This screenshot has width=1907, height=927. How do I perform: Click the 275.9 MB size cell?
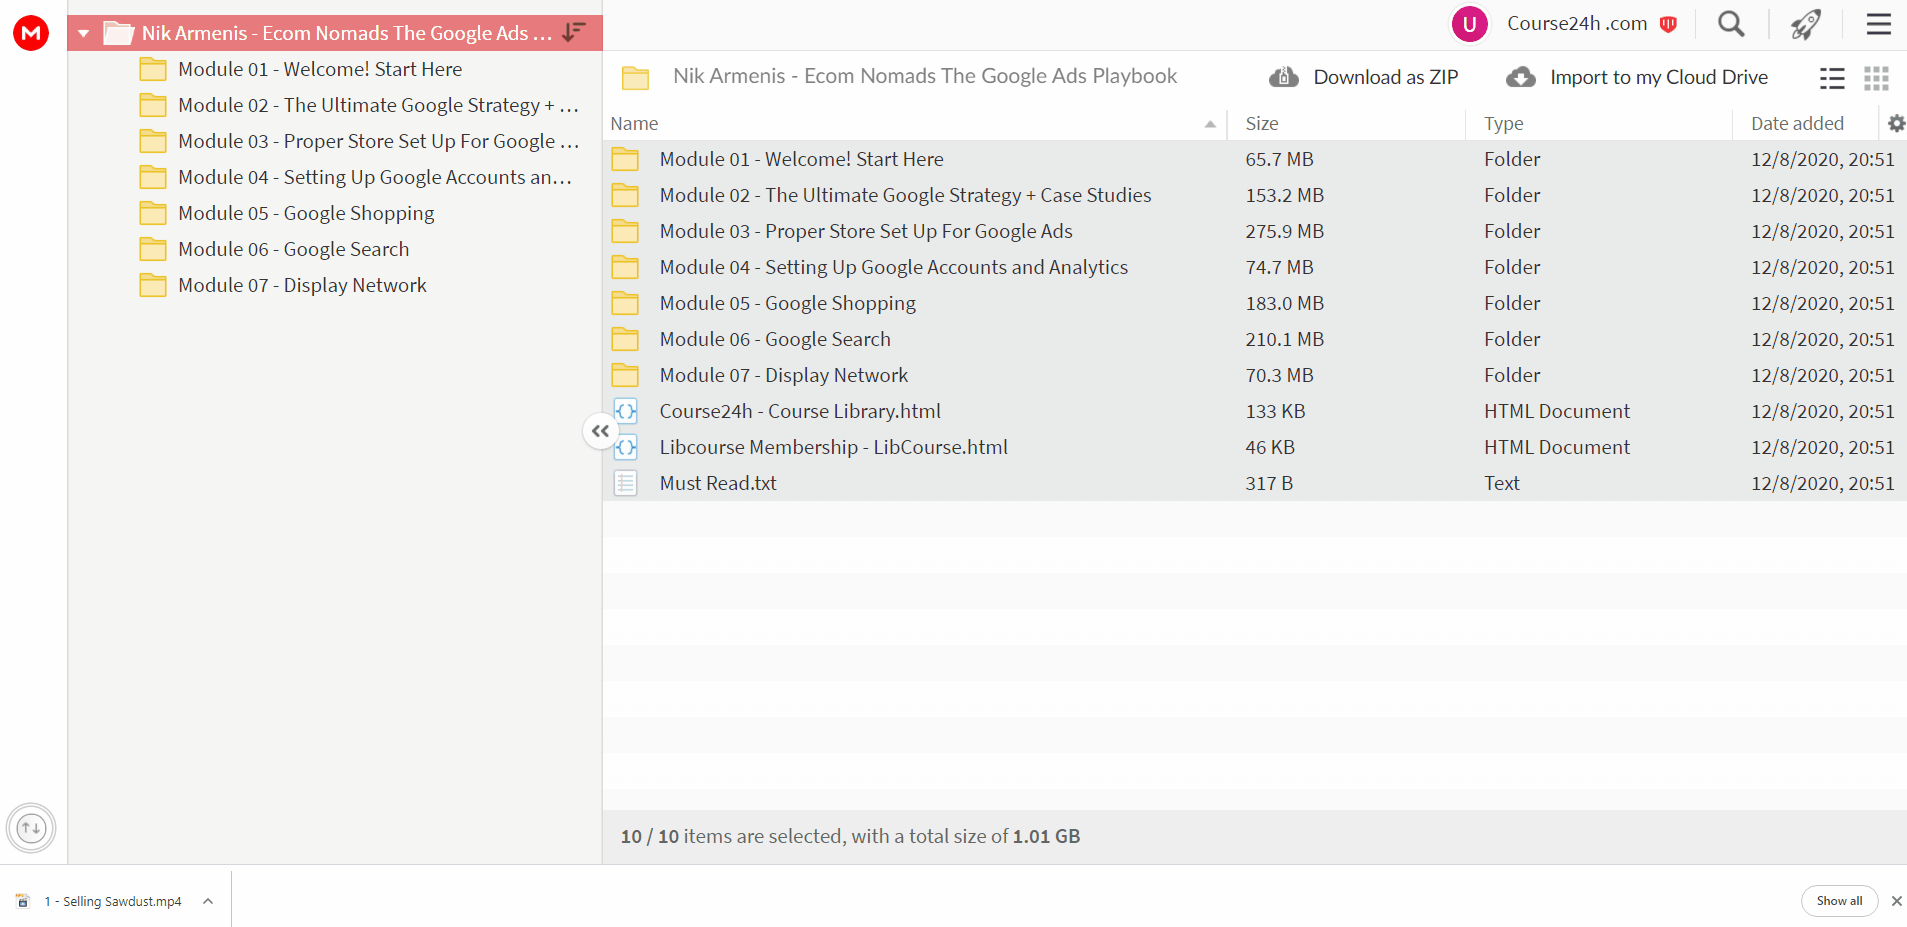point(1284,231)
